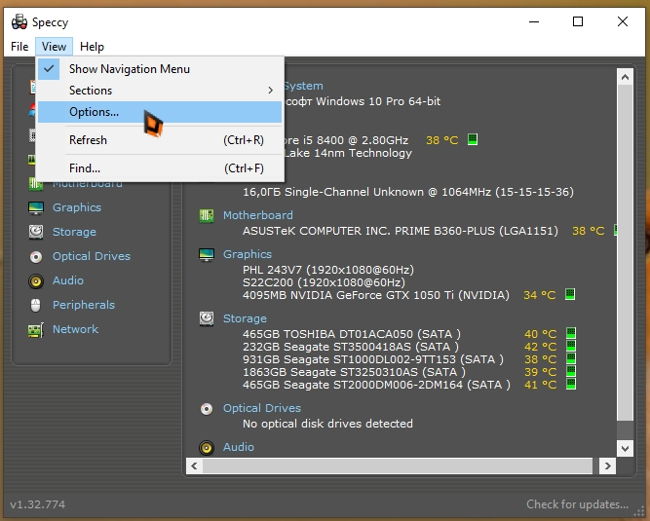Click TOSHIBA drive temperature indicator (40 °C)

tap(571, 333)
